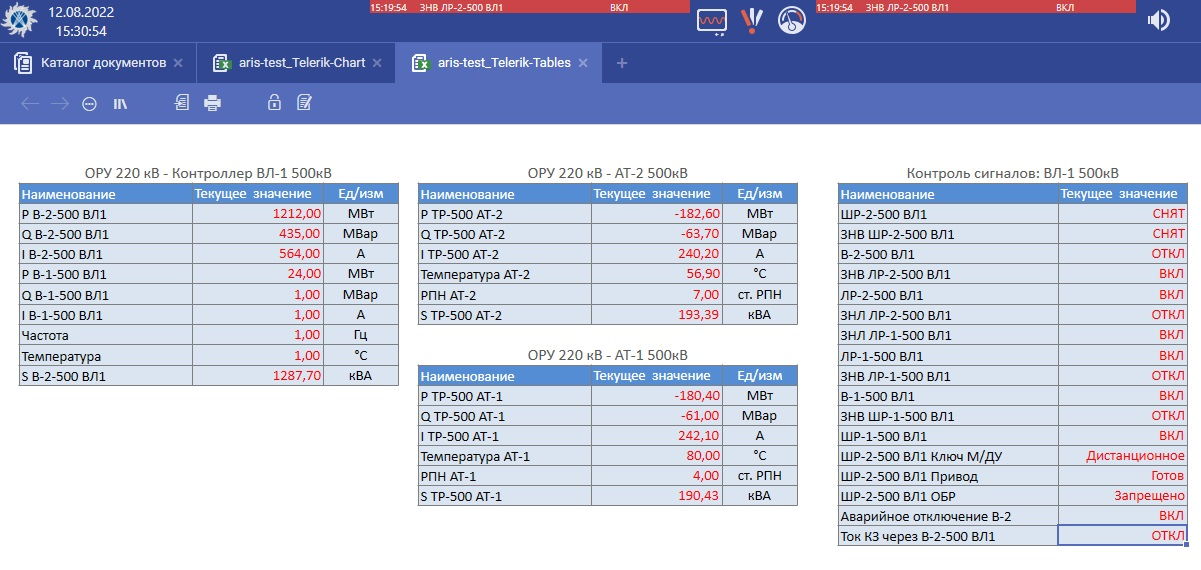Click the back arrow navigation button
This screenshot has width=1201, height=570.
[29, 103]
